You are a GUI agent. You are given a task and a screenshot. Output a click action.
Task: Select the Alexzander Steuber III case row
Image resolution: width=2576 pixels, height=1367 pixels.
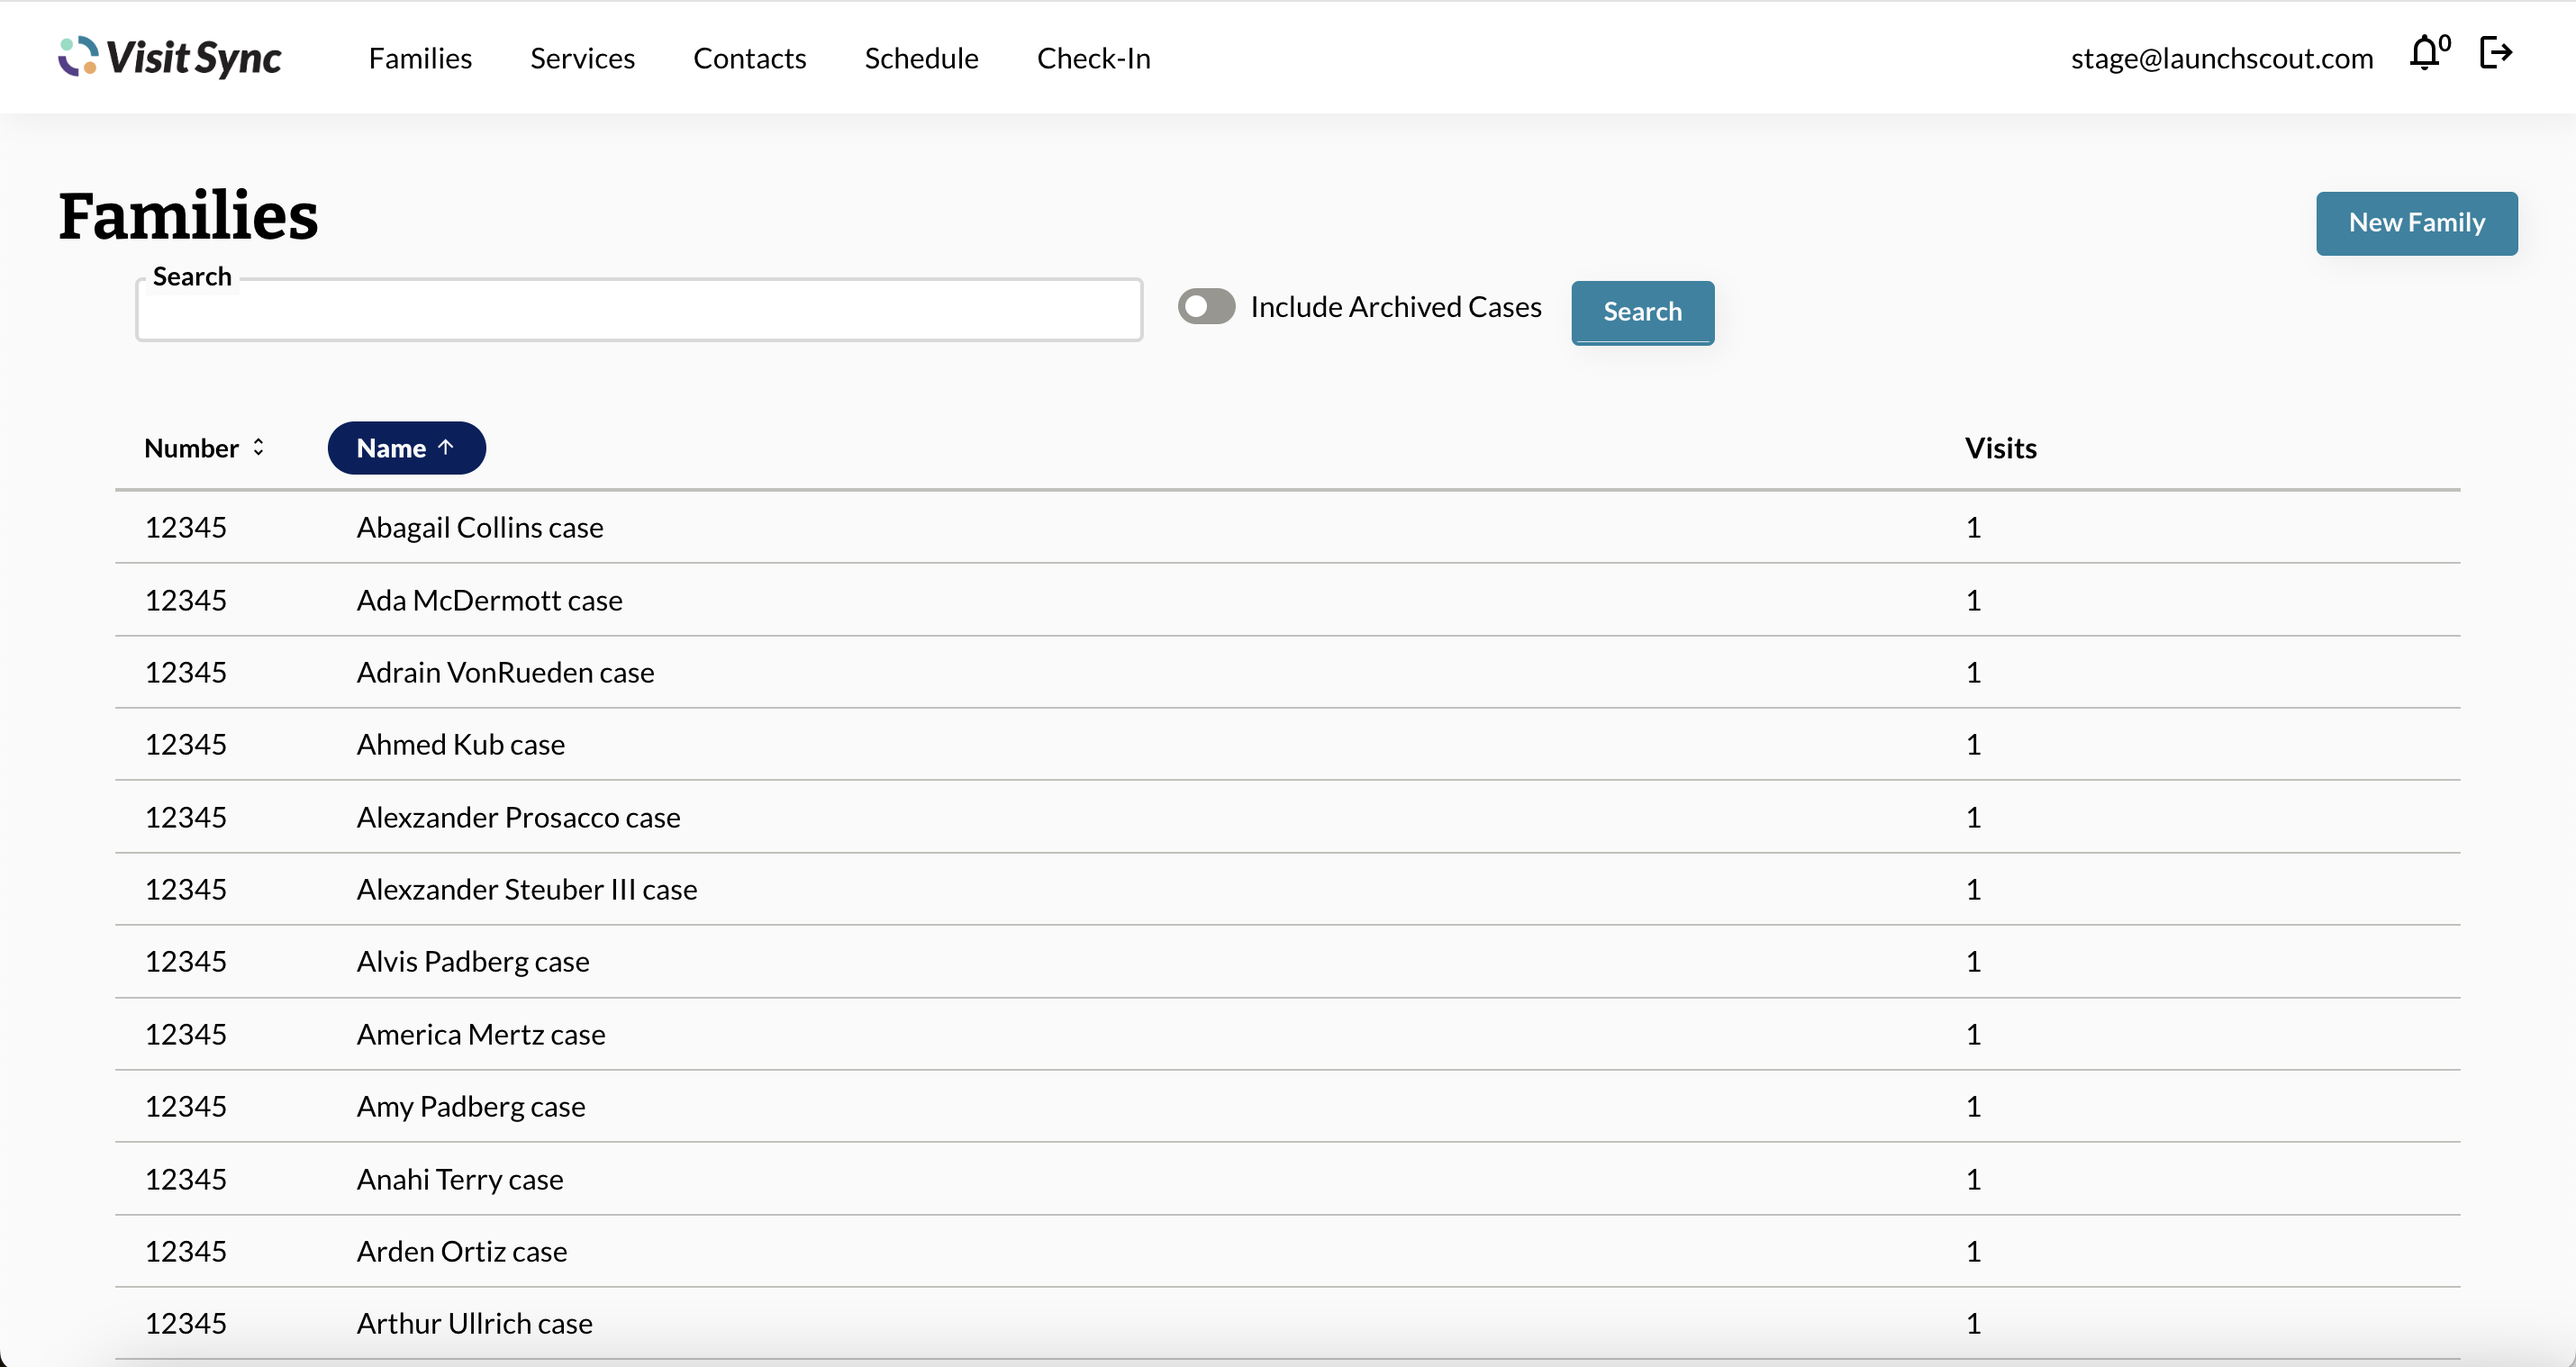527,889
